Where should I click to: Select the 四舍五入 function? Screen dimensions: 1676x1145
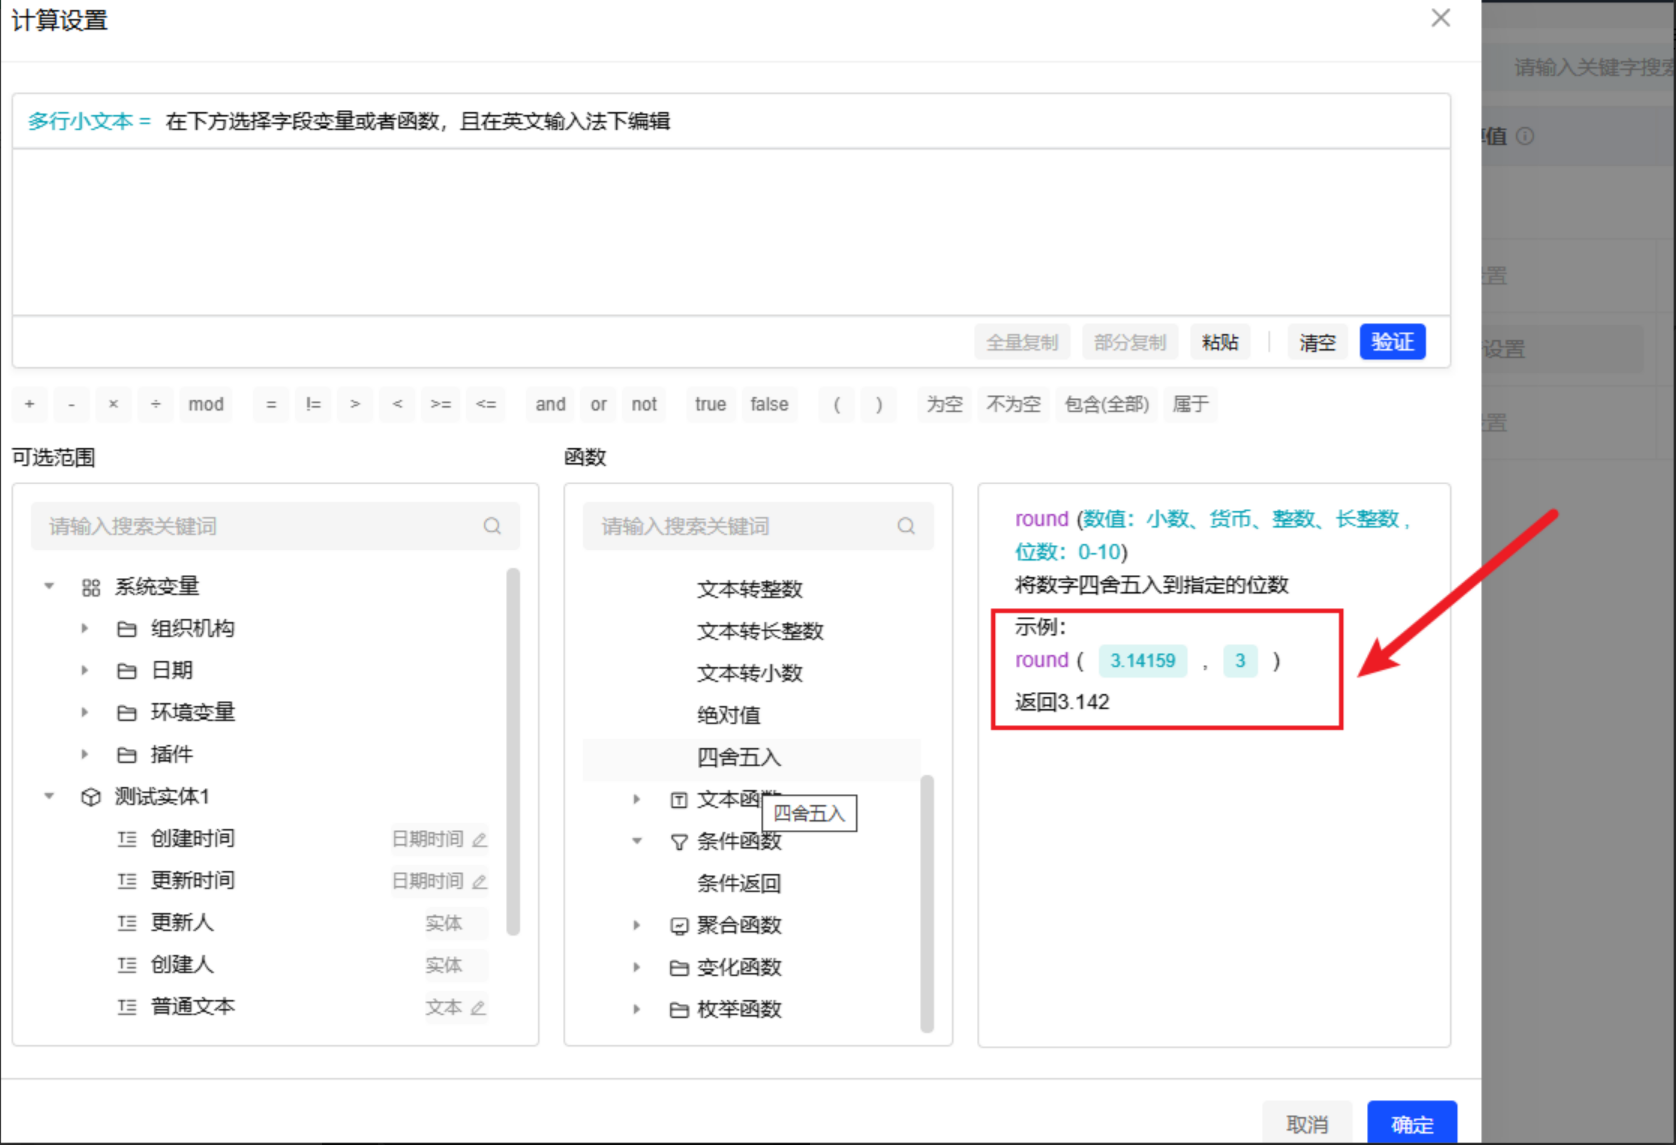(738, 758)
